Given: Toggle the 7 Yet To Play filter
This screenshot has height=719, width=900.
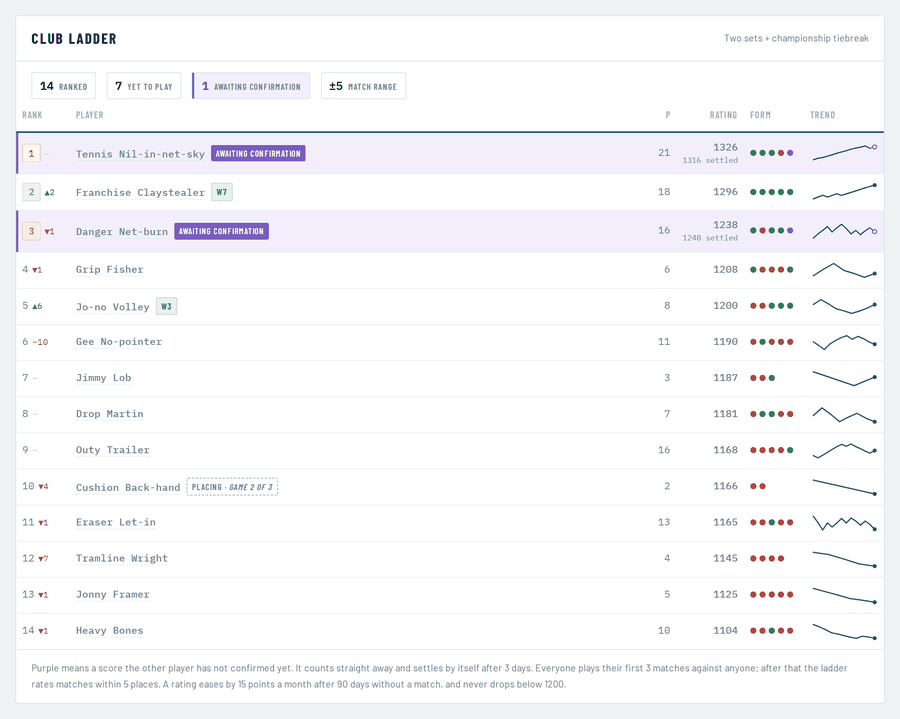Looking at the screenshot, I should click(144, 86).
